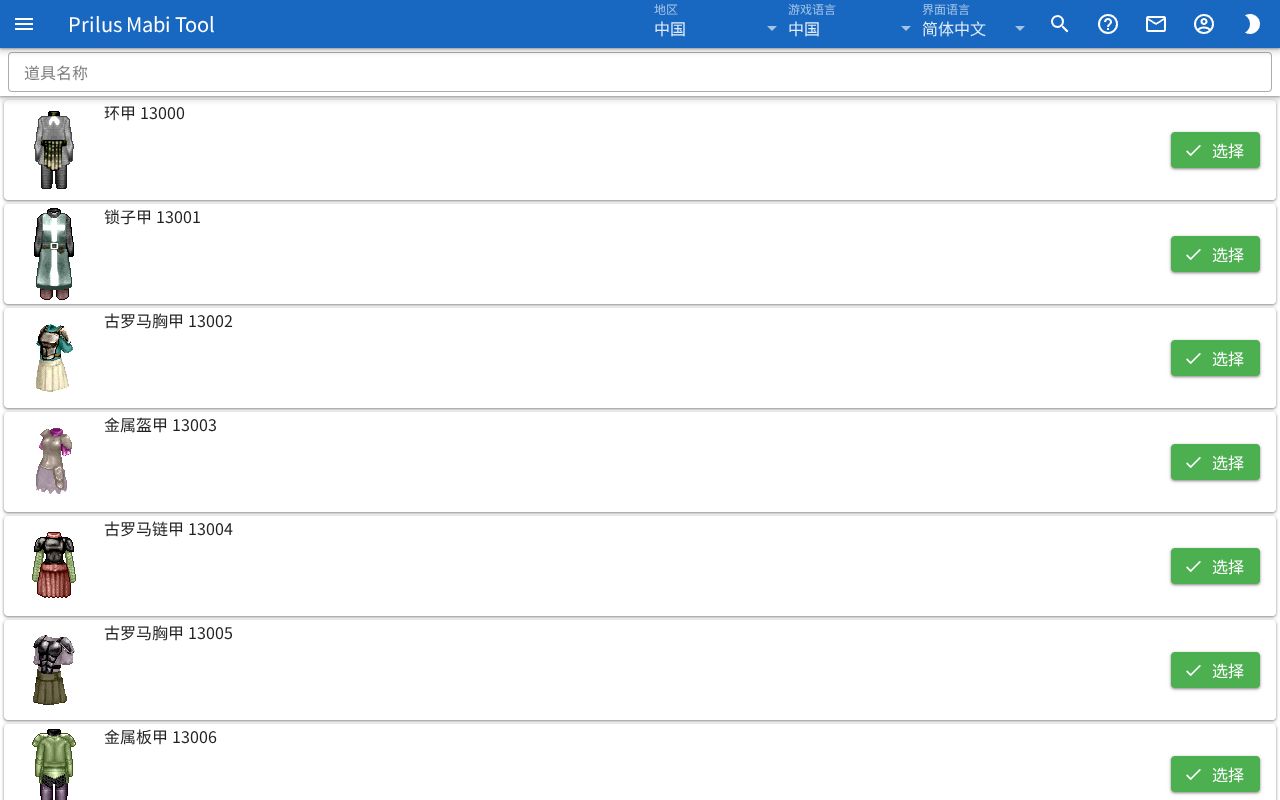Image resolution: width=1280 pixels, height=800 pixels.
Task: Click the 古罗马链甲 13004 item name
Action: pyautogui.click(x=168, y=529)
